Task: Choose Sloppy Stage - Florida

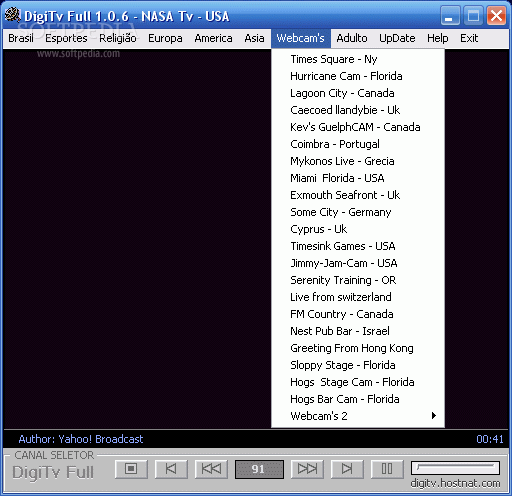Action: (358, 365)
